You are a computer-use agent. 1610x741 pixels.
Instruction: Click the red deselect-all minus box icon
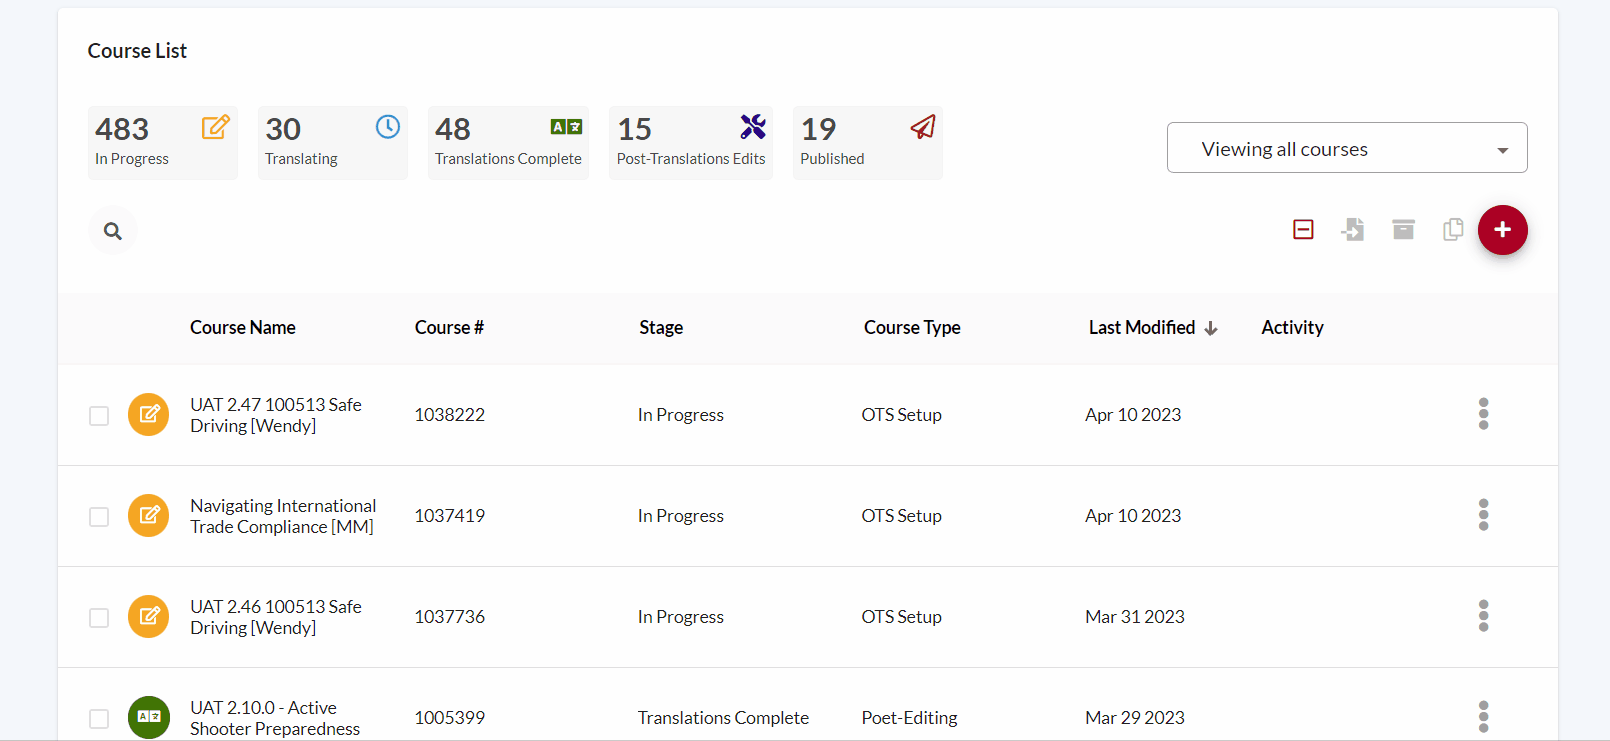click(x=1303, y=230)
